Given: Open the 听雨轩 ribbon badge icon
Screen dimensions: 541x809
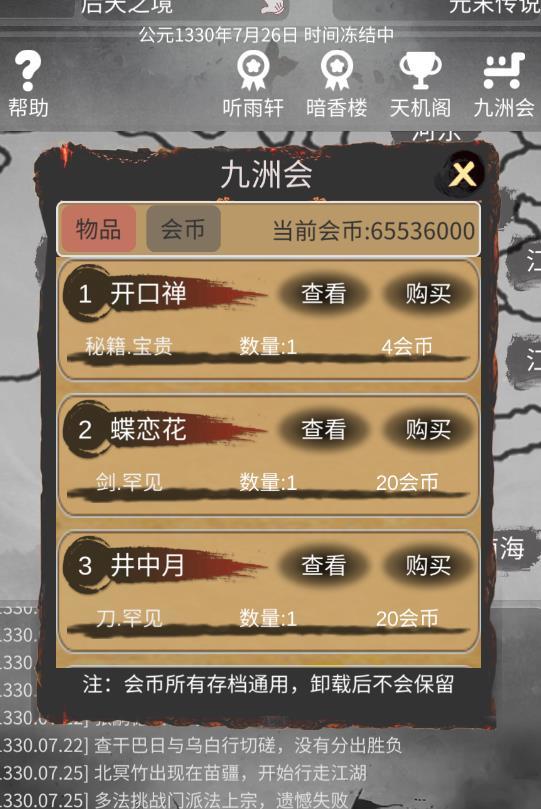Looking at the screenshot, I should [253, 71].
